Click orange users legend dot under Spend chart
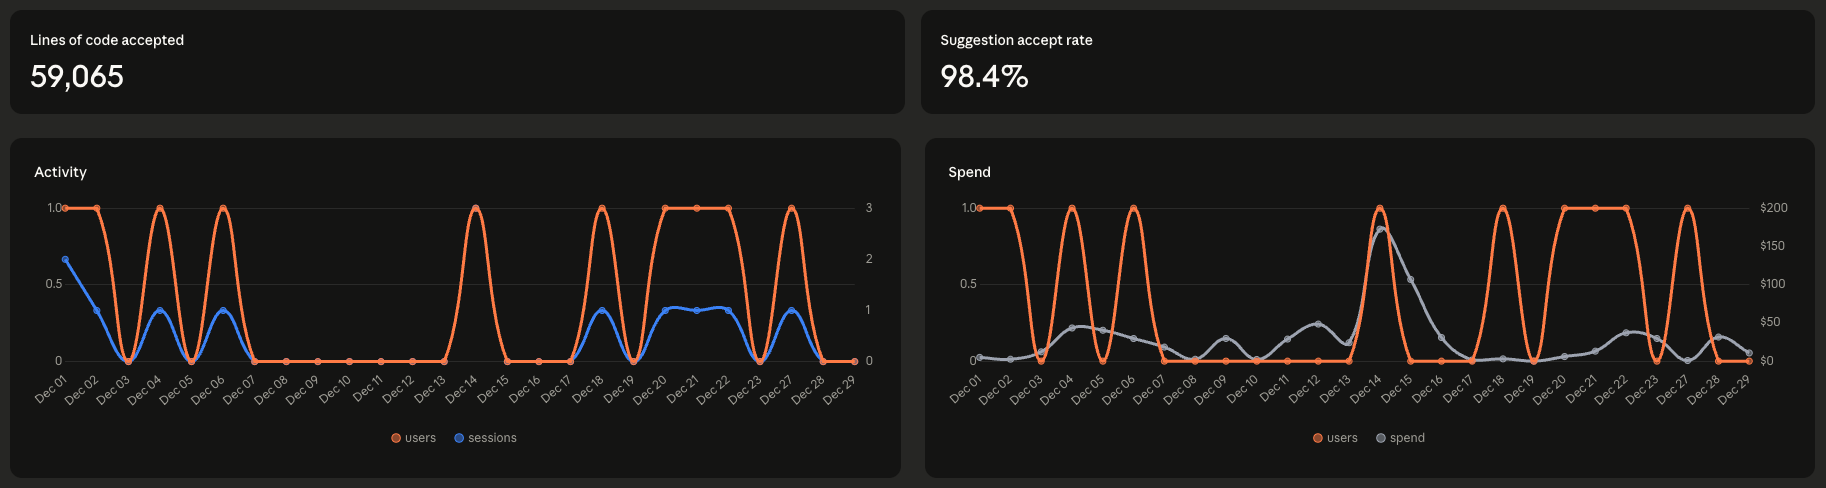The image size is (1826, 488). (1318, 438)
